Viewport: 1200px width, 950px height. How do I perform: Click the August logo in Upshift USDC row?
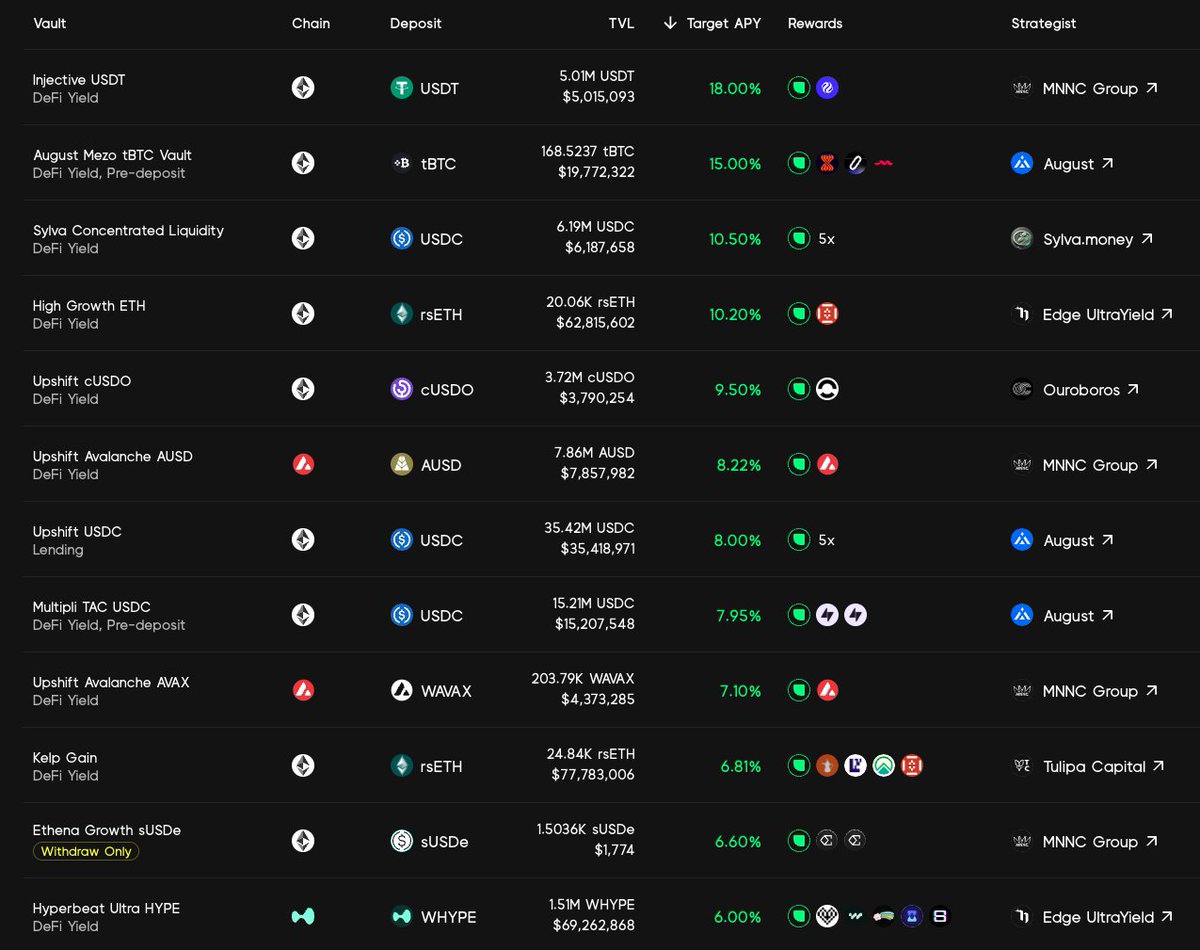tap(1021, 540)
